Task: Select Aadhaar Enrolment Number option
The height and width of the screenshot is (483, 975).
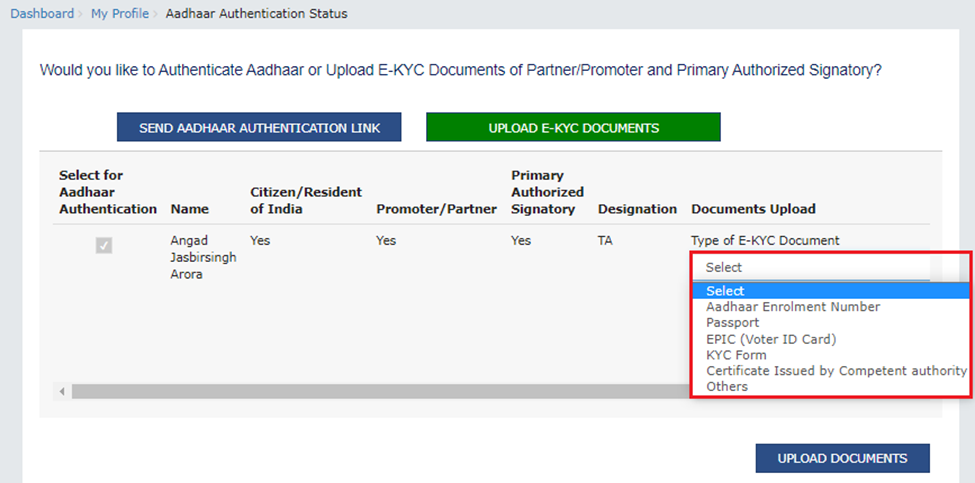Action: pyautogui.click(x=831, y=306)
